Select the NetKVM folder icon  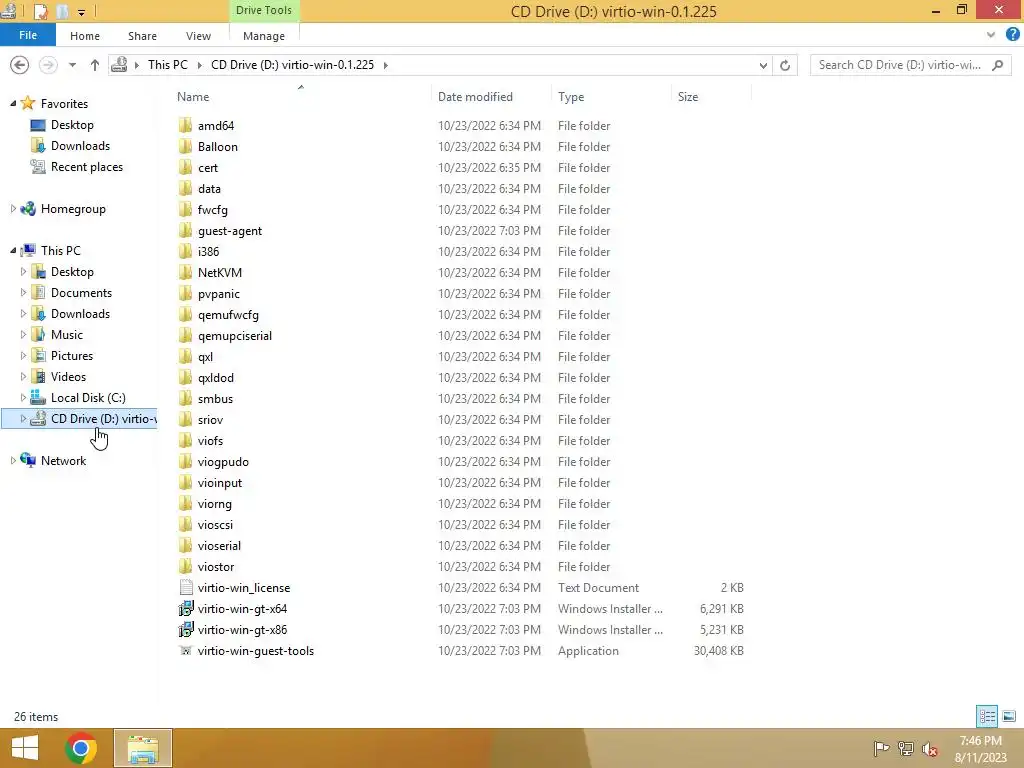pyautogui.click(x=185, y=272)
